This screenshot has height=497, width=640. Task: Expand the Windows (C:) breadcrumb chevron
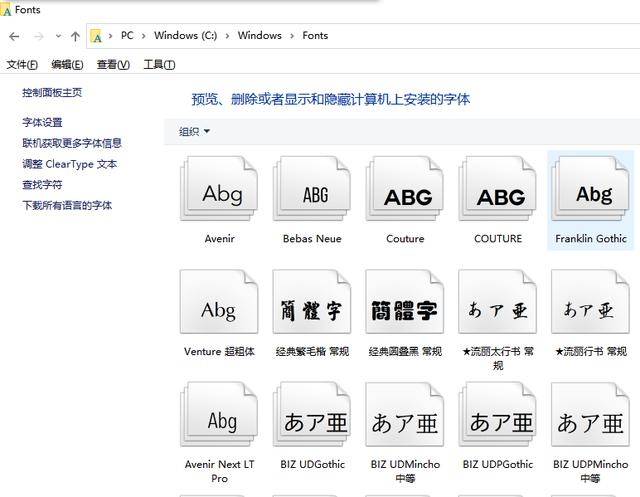(228, 36)
